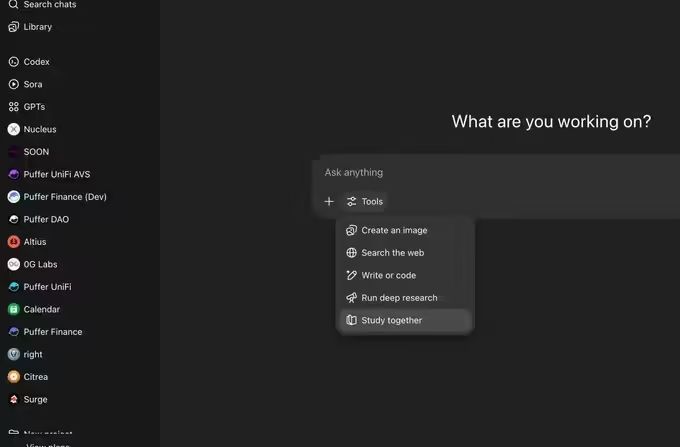
Task: Open the Puffer DAO item
Action: (46, 219)
